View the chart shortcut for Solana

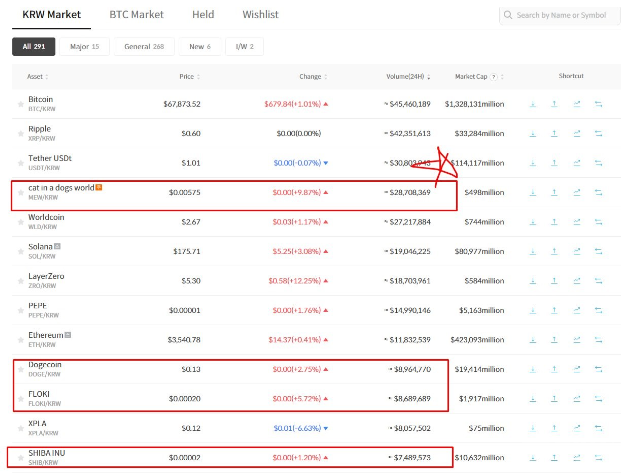point(577,251)
